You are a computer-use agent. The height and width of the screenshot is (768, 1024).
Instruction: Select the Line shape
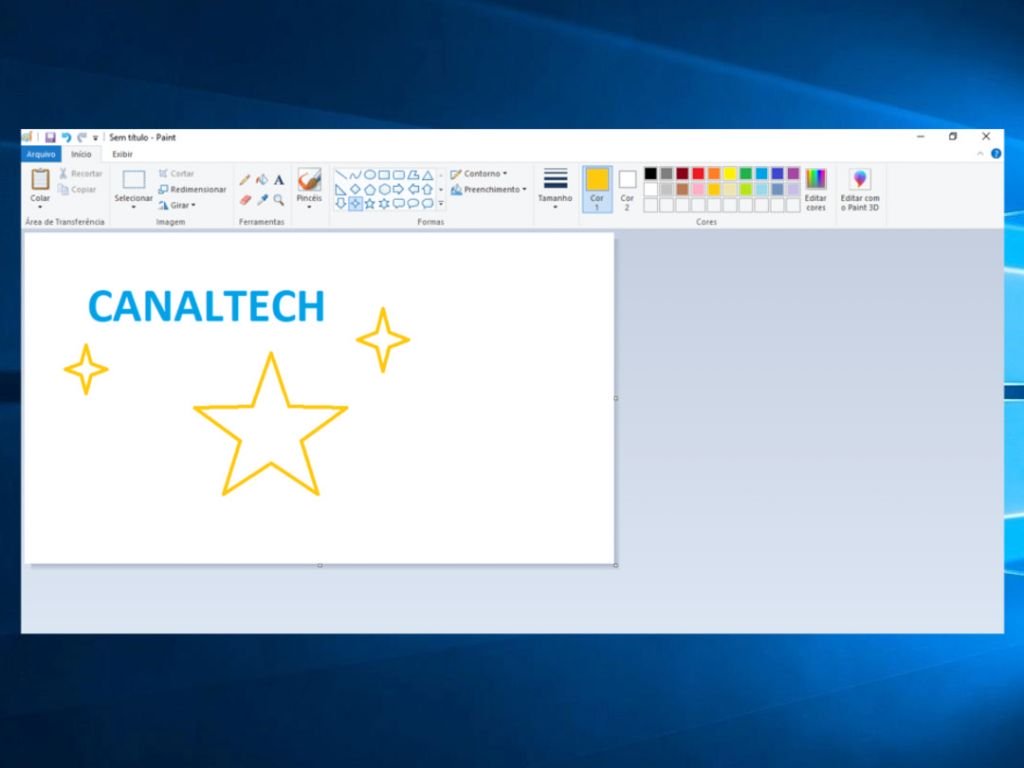pos(340,174)
